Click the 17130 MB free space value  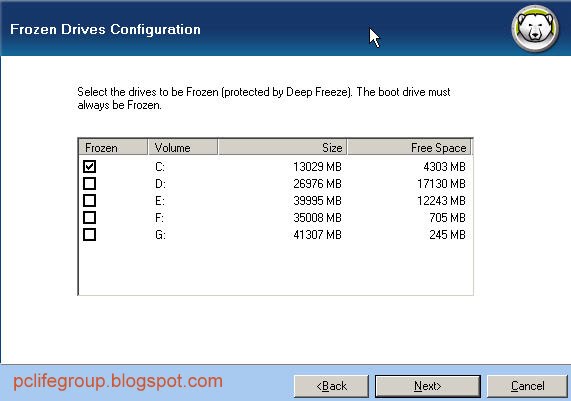[x=441, y=184]
